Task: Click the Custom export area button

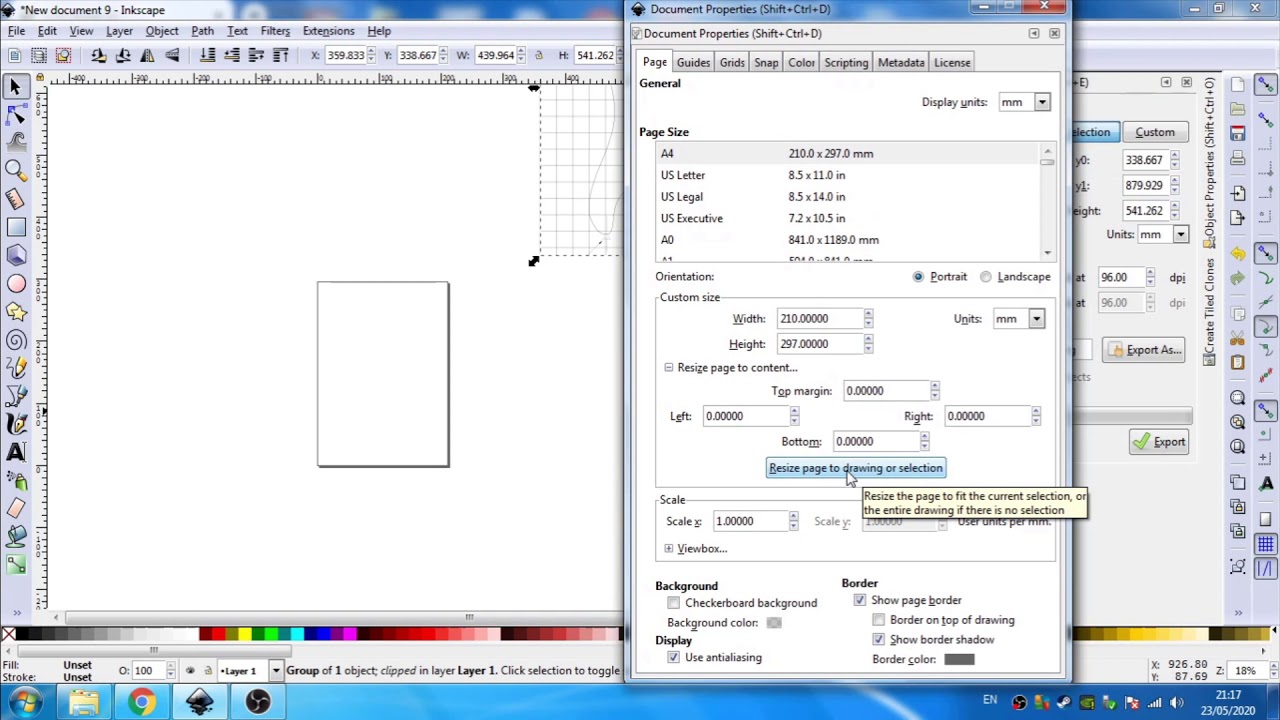Action: tap(1155, 132)
